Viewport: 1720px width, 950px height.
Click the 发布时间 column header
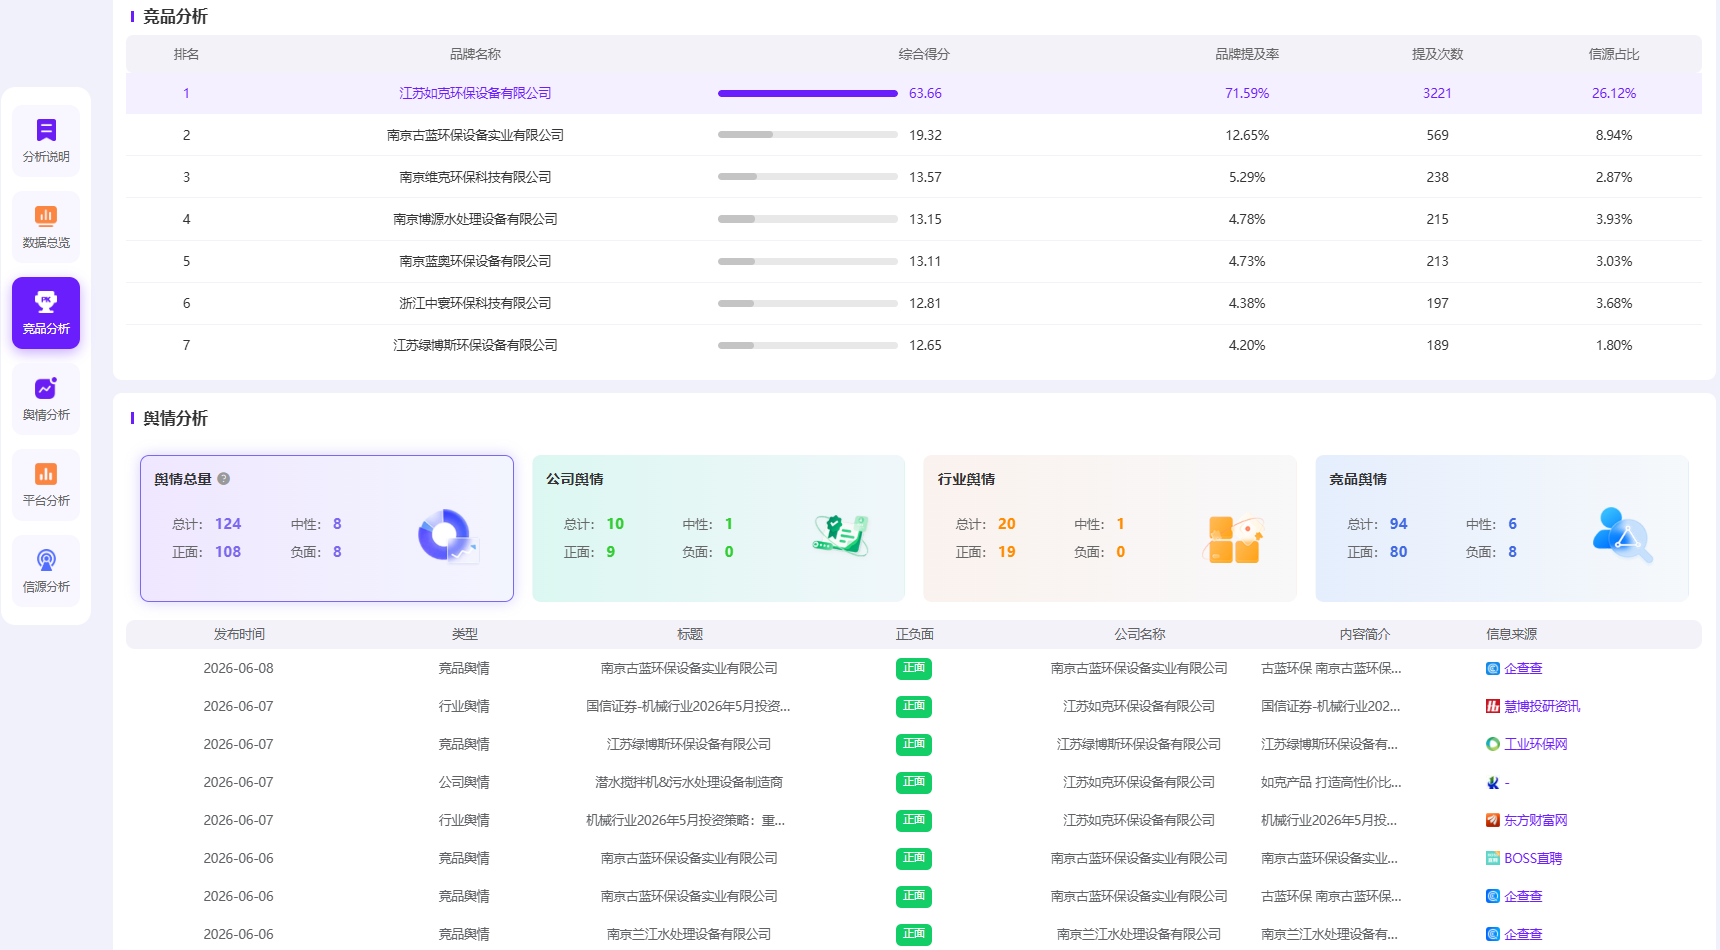click(x=239, y=634)
